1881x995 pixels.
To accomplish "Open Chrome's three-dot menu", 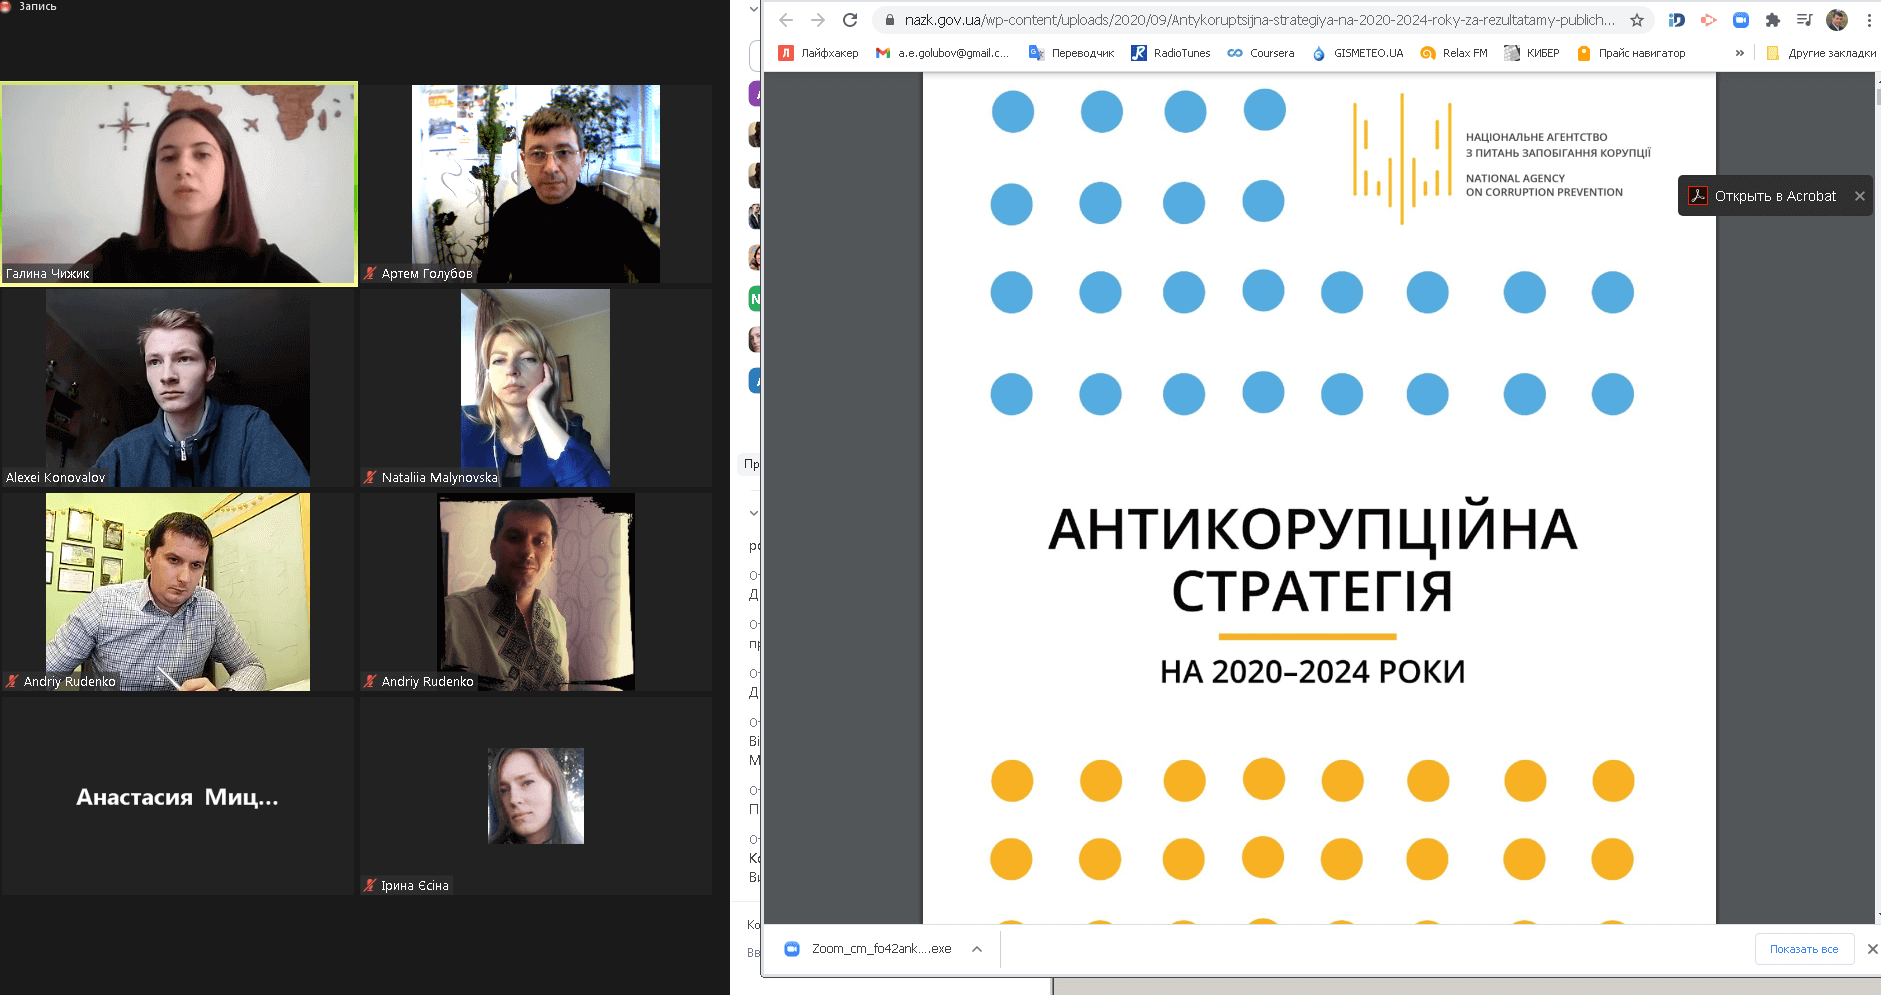I will pyautogui.click(x=1869, y=20).
